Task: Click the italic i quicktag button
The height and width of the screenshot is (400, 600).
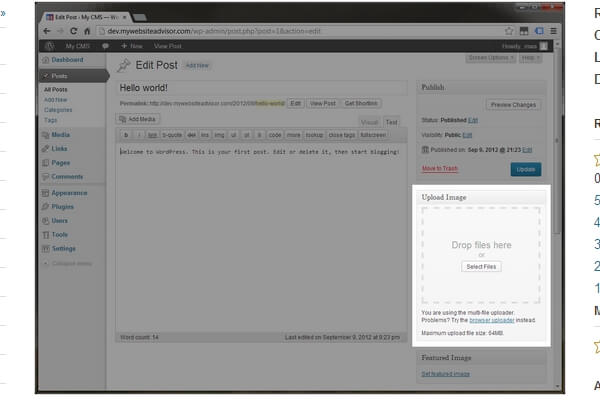Action: point(139,135)
